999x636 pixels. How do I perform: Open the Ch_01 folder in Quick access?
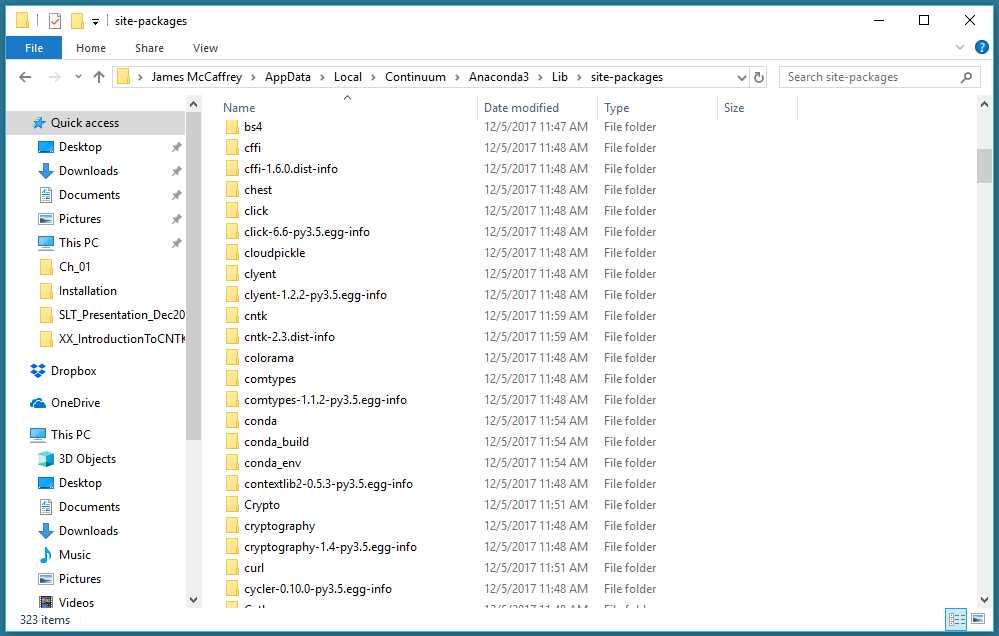click(x=75, y=266)
